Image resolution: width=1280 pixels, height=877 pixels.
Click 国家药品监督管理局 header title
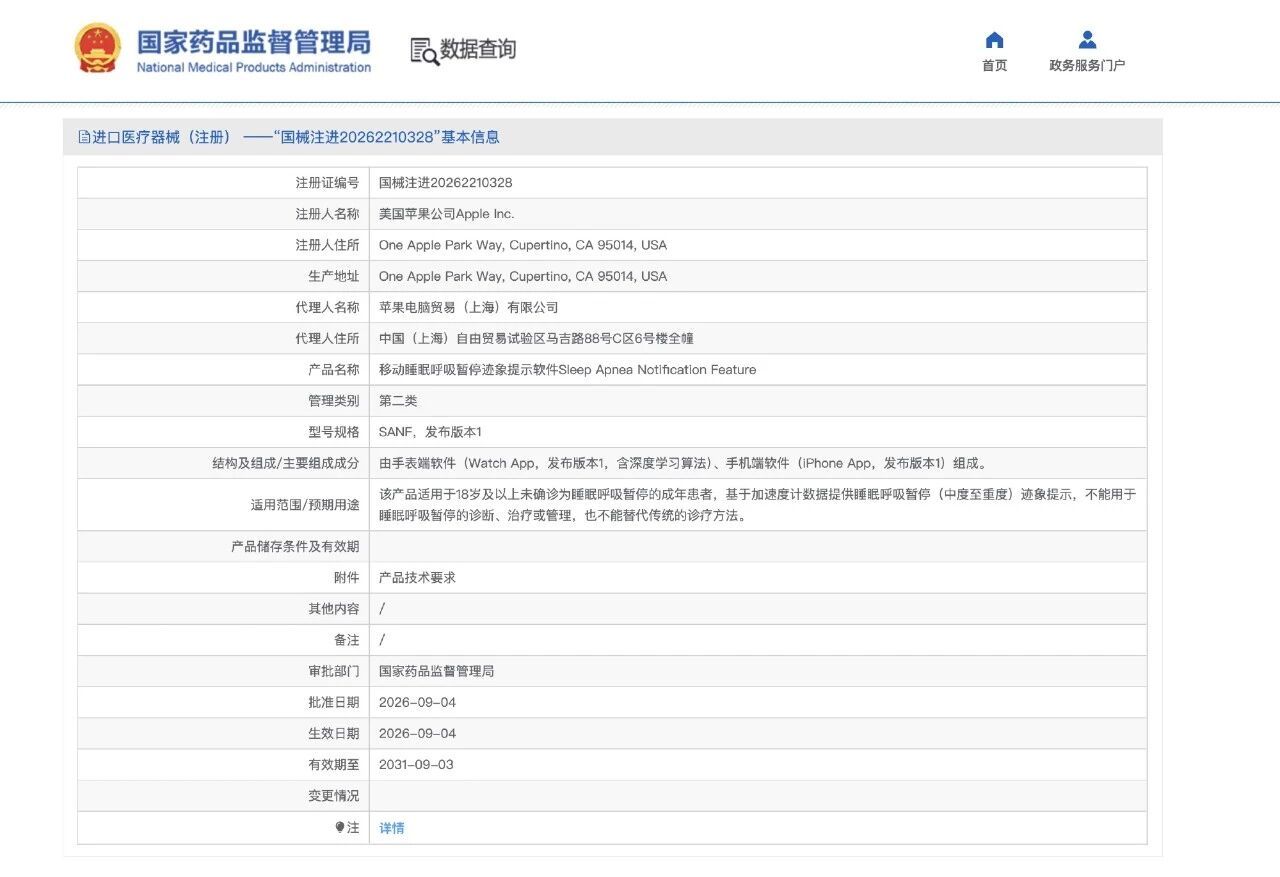[254, 42]
